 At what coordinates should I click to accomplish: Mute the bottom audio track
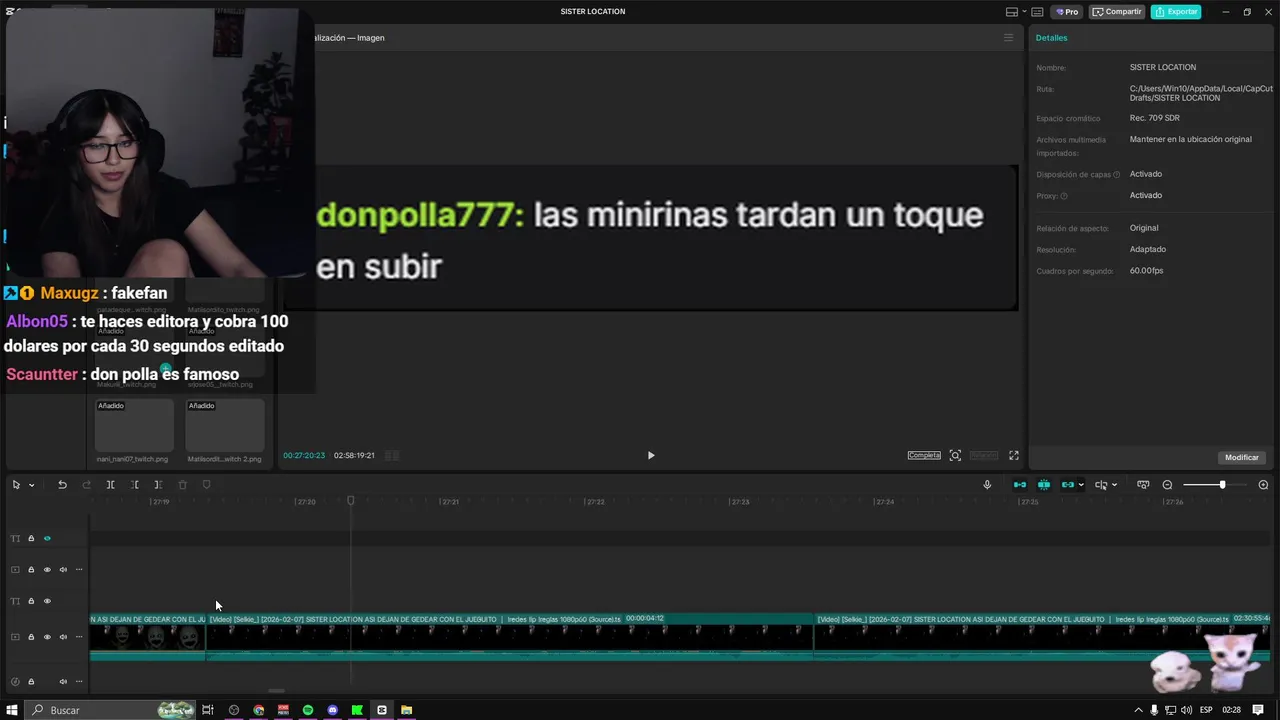(63, 682)
